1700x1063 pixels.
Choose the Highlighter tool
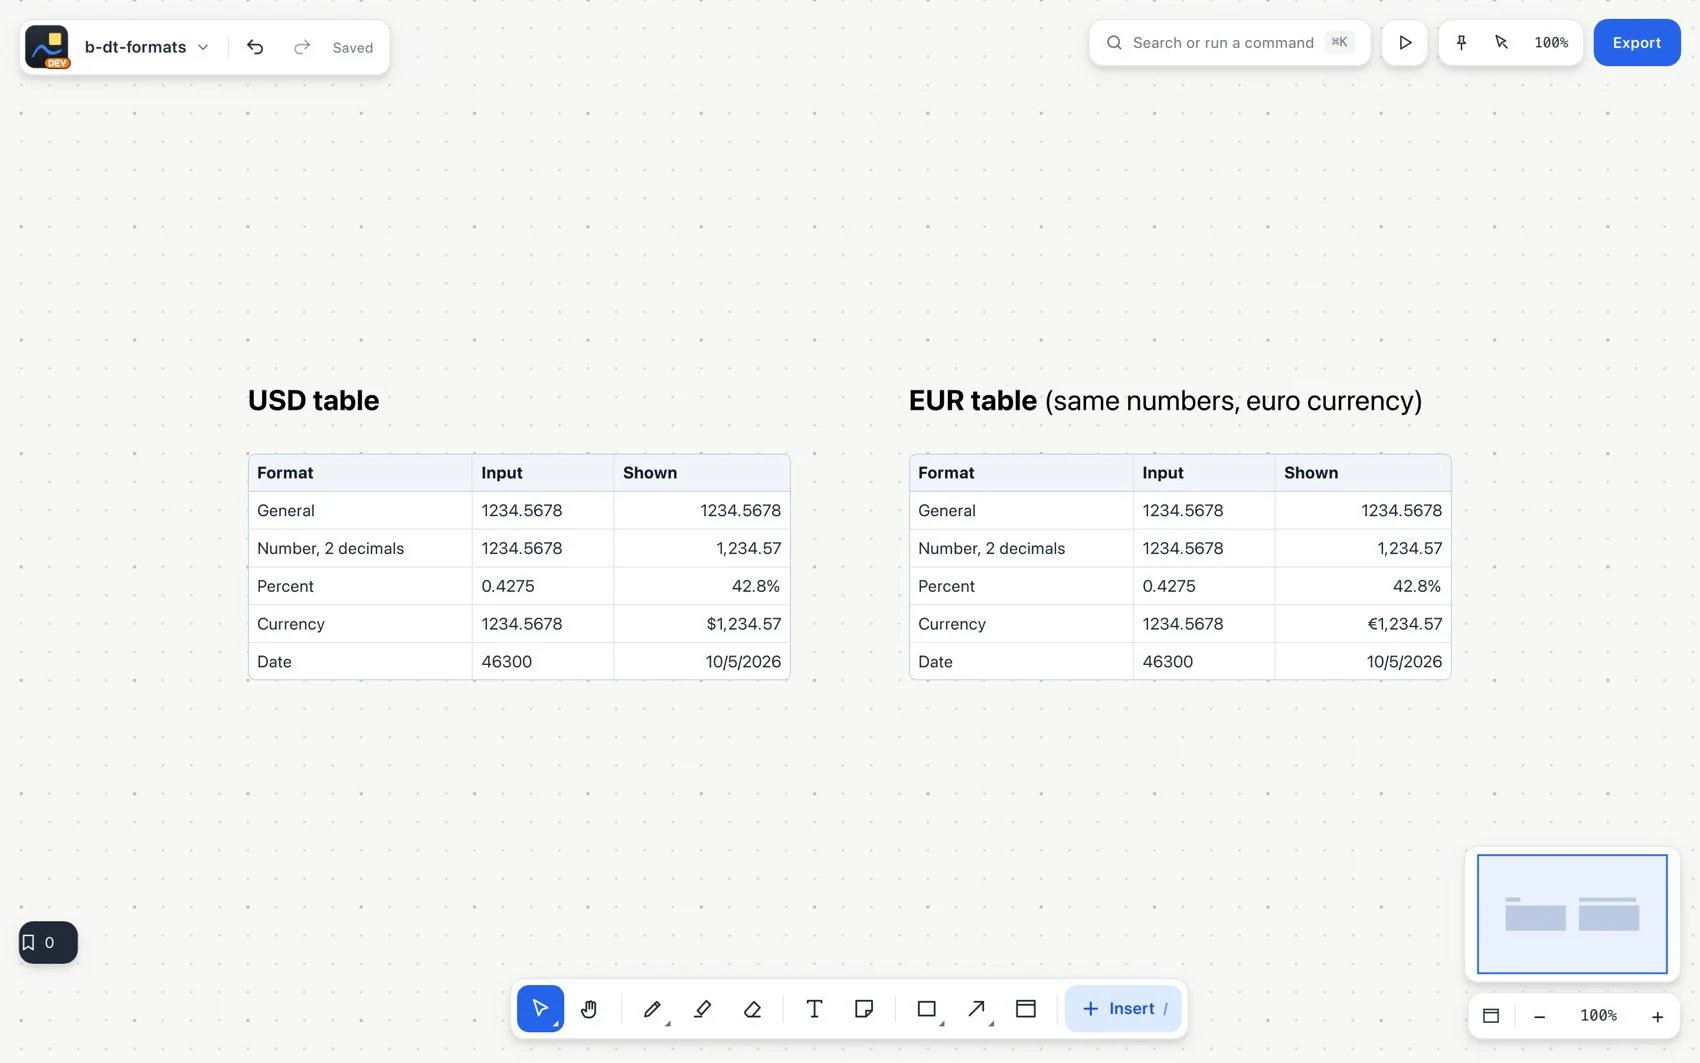702,1009
